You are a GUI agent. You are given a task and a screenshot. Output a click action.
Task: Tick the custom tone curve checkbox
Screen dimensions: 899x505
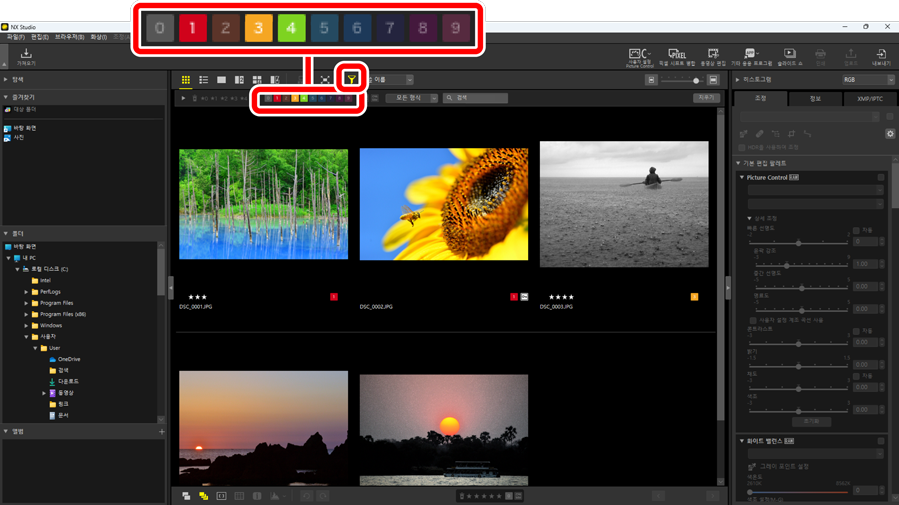753,320
